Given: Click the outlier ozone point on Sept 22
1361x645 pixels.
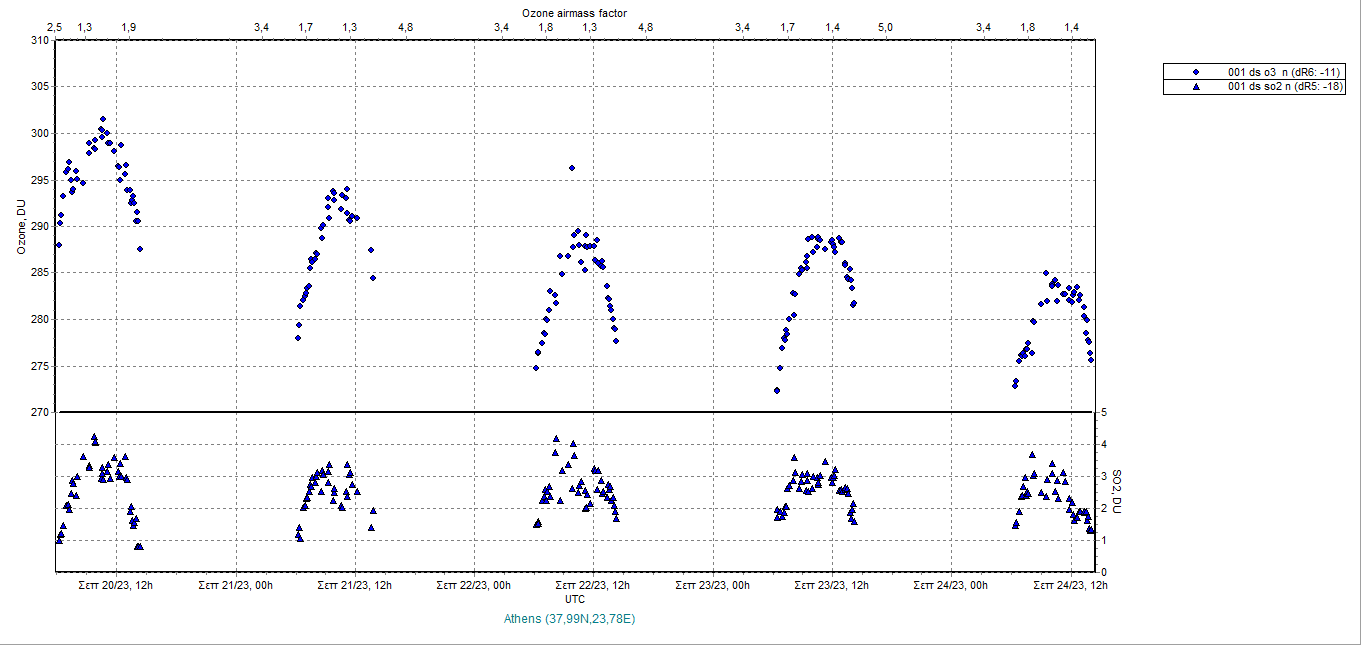Looking at the screenshot, I should point(571,168).
